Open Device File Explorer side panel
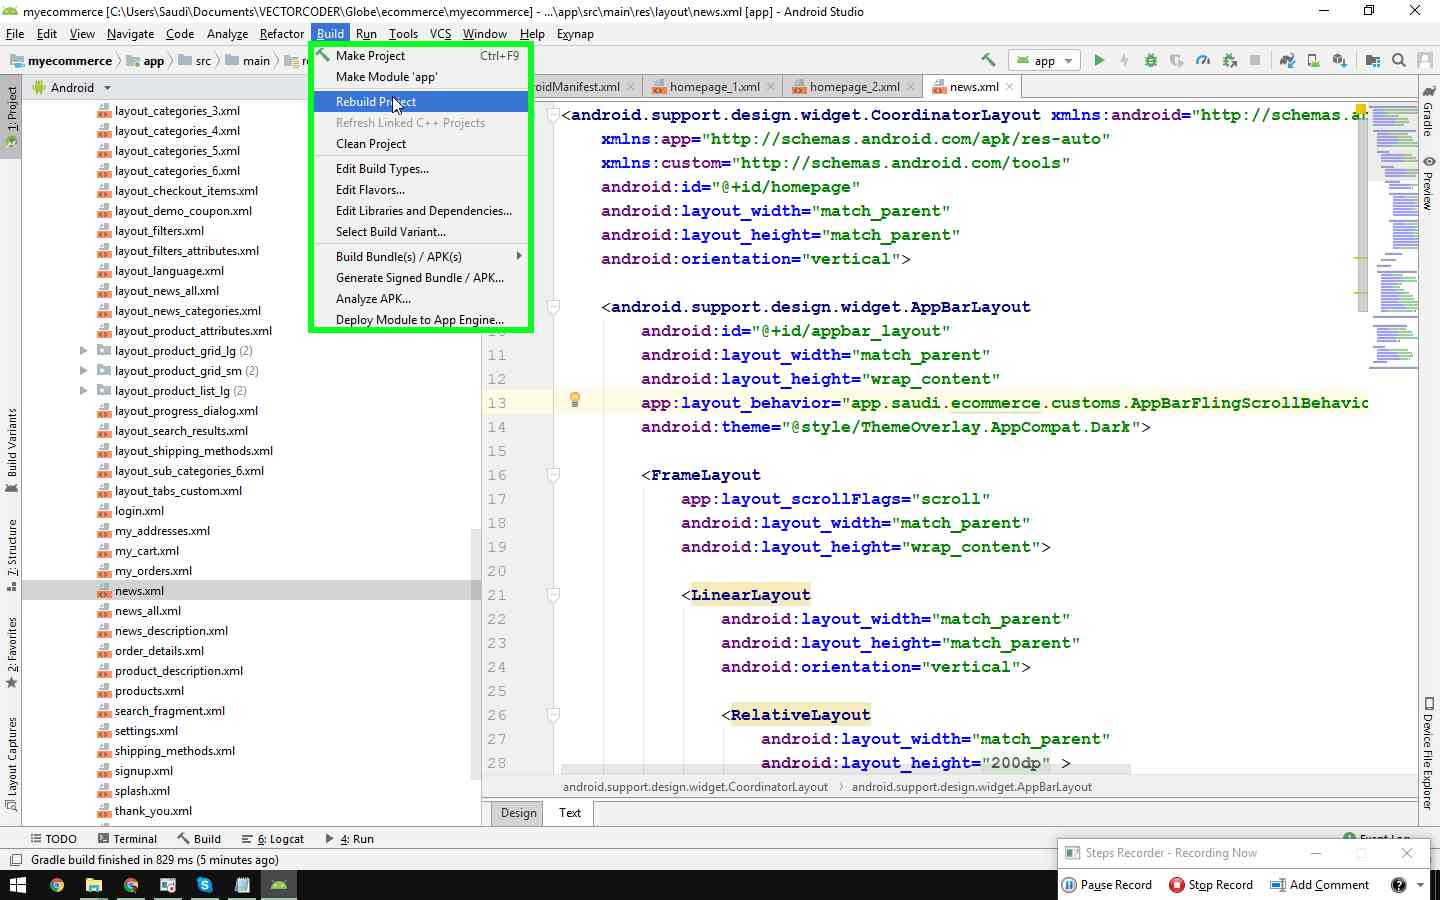The image size is (1440, 900). (x=1429, y=752)
